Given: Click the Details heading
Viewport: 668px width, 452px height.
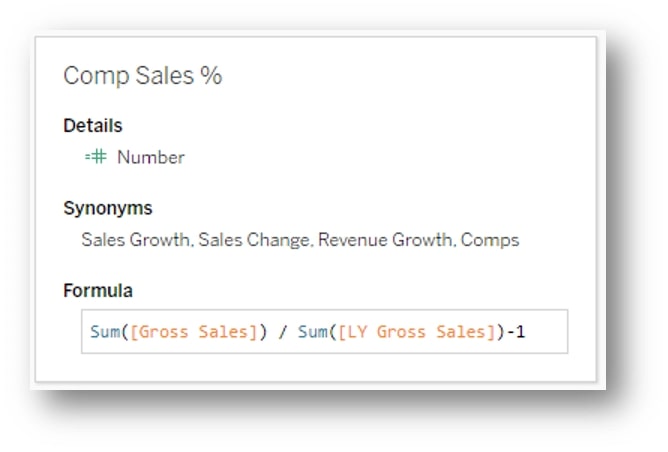Looking at the screenshot, I should 92,126.
